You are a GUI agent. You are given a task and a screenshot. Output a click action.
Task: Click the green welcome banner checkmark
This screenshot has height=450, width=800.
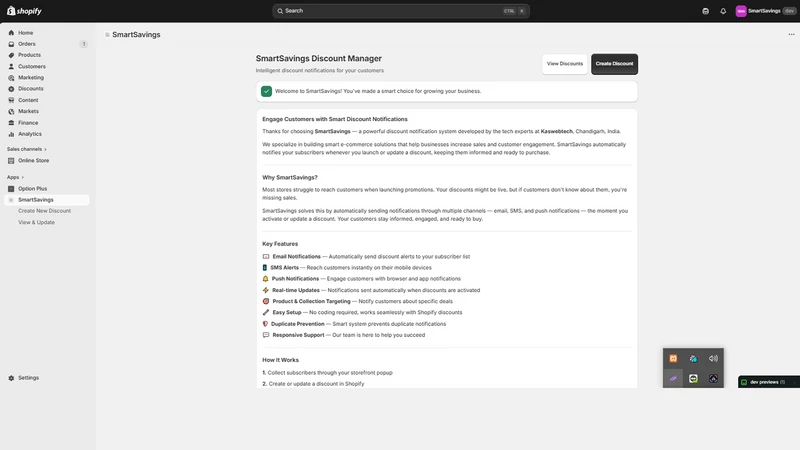click(266, 91)
